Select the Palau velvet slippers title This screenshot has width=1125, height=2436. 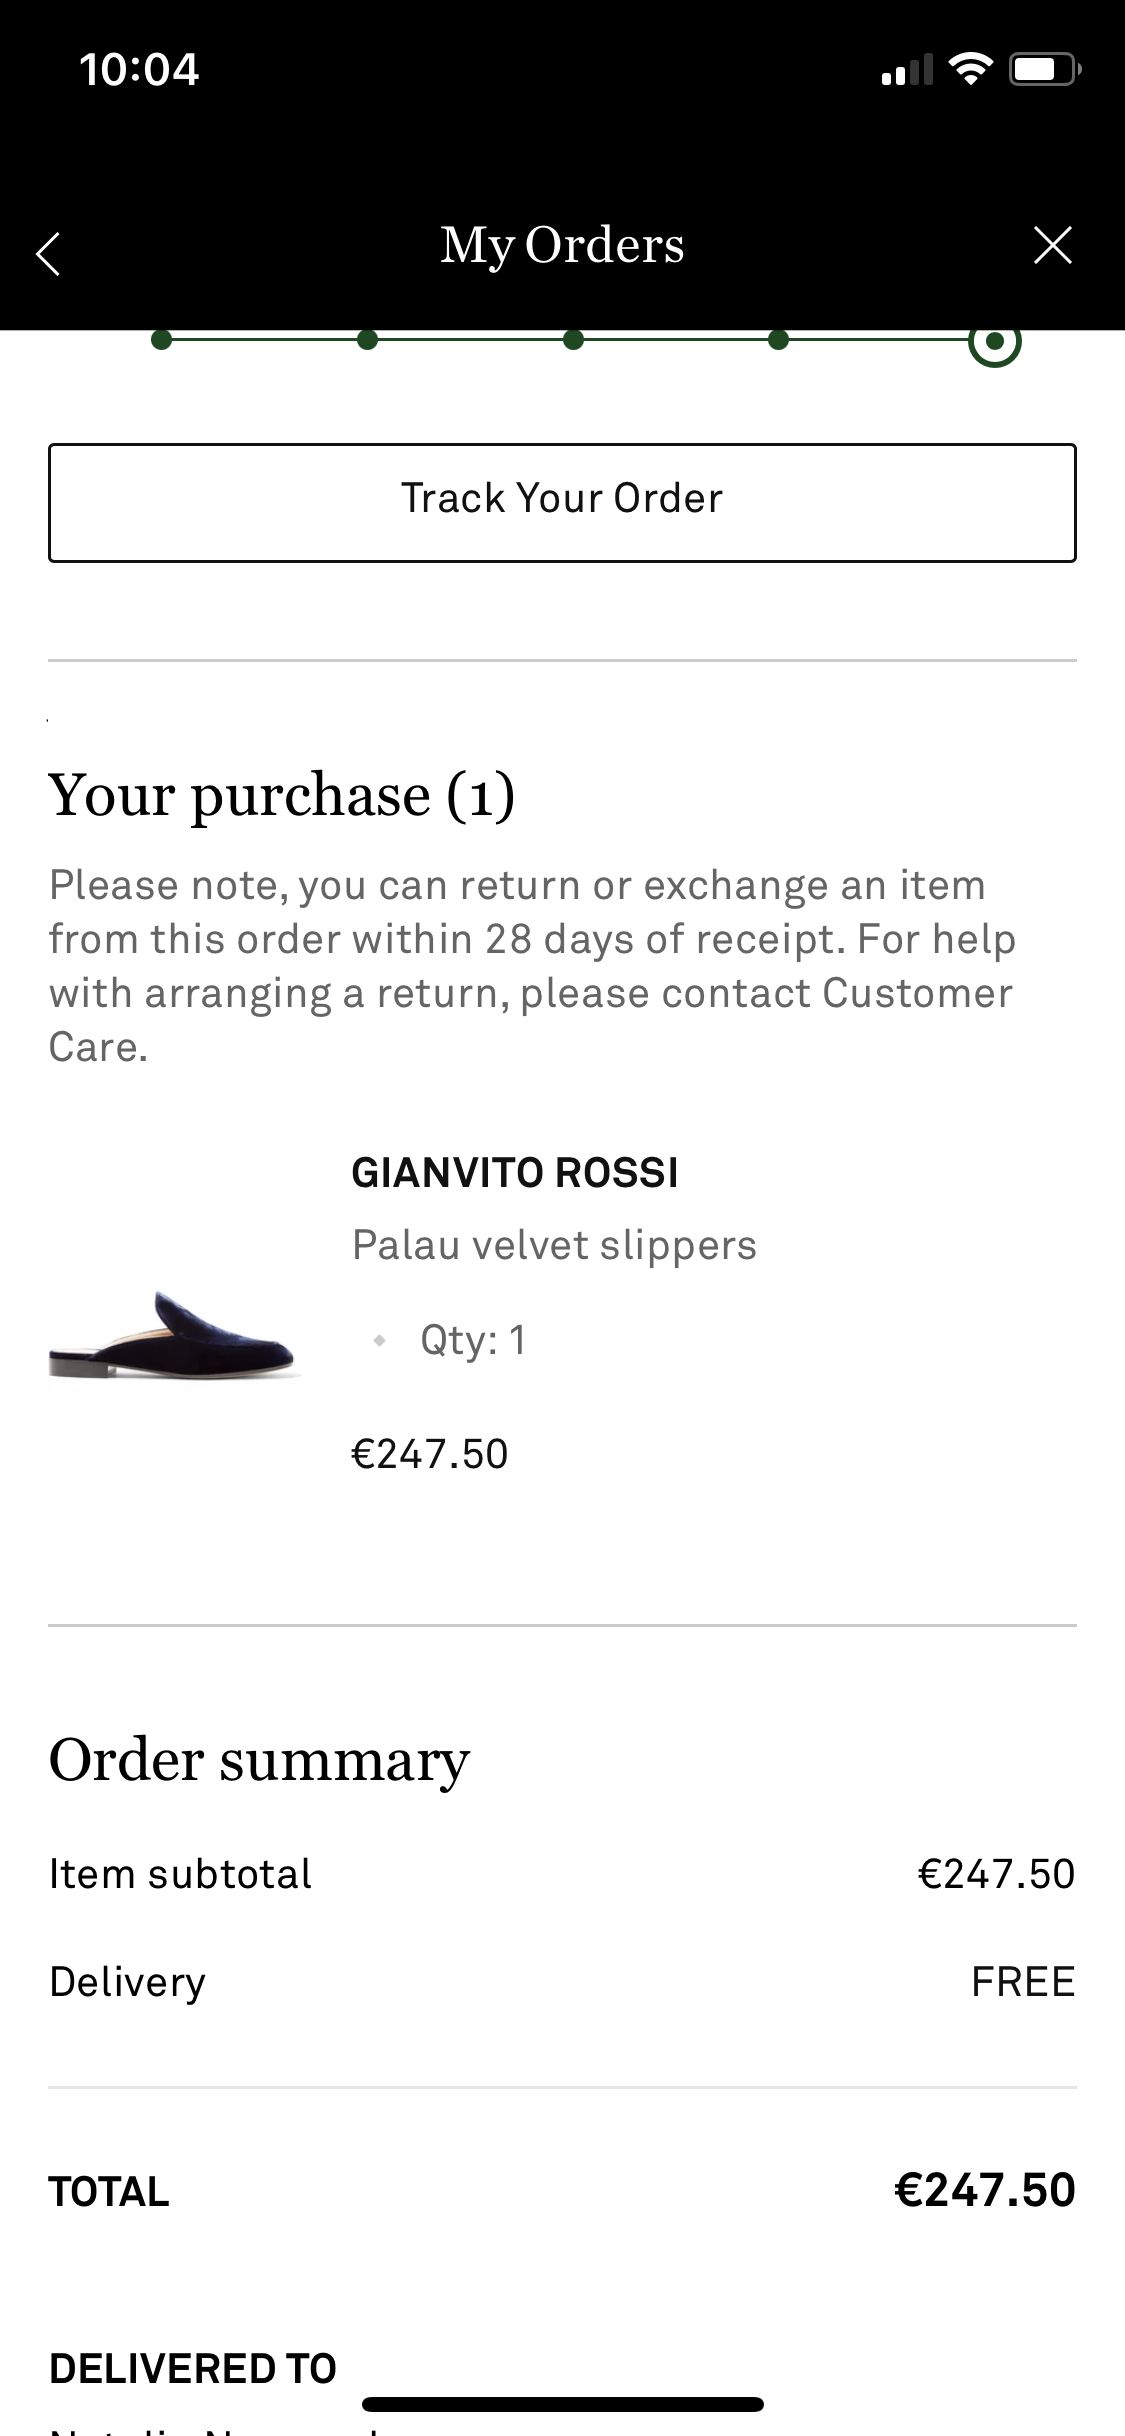pos(554,1246)
